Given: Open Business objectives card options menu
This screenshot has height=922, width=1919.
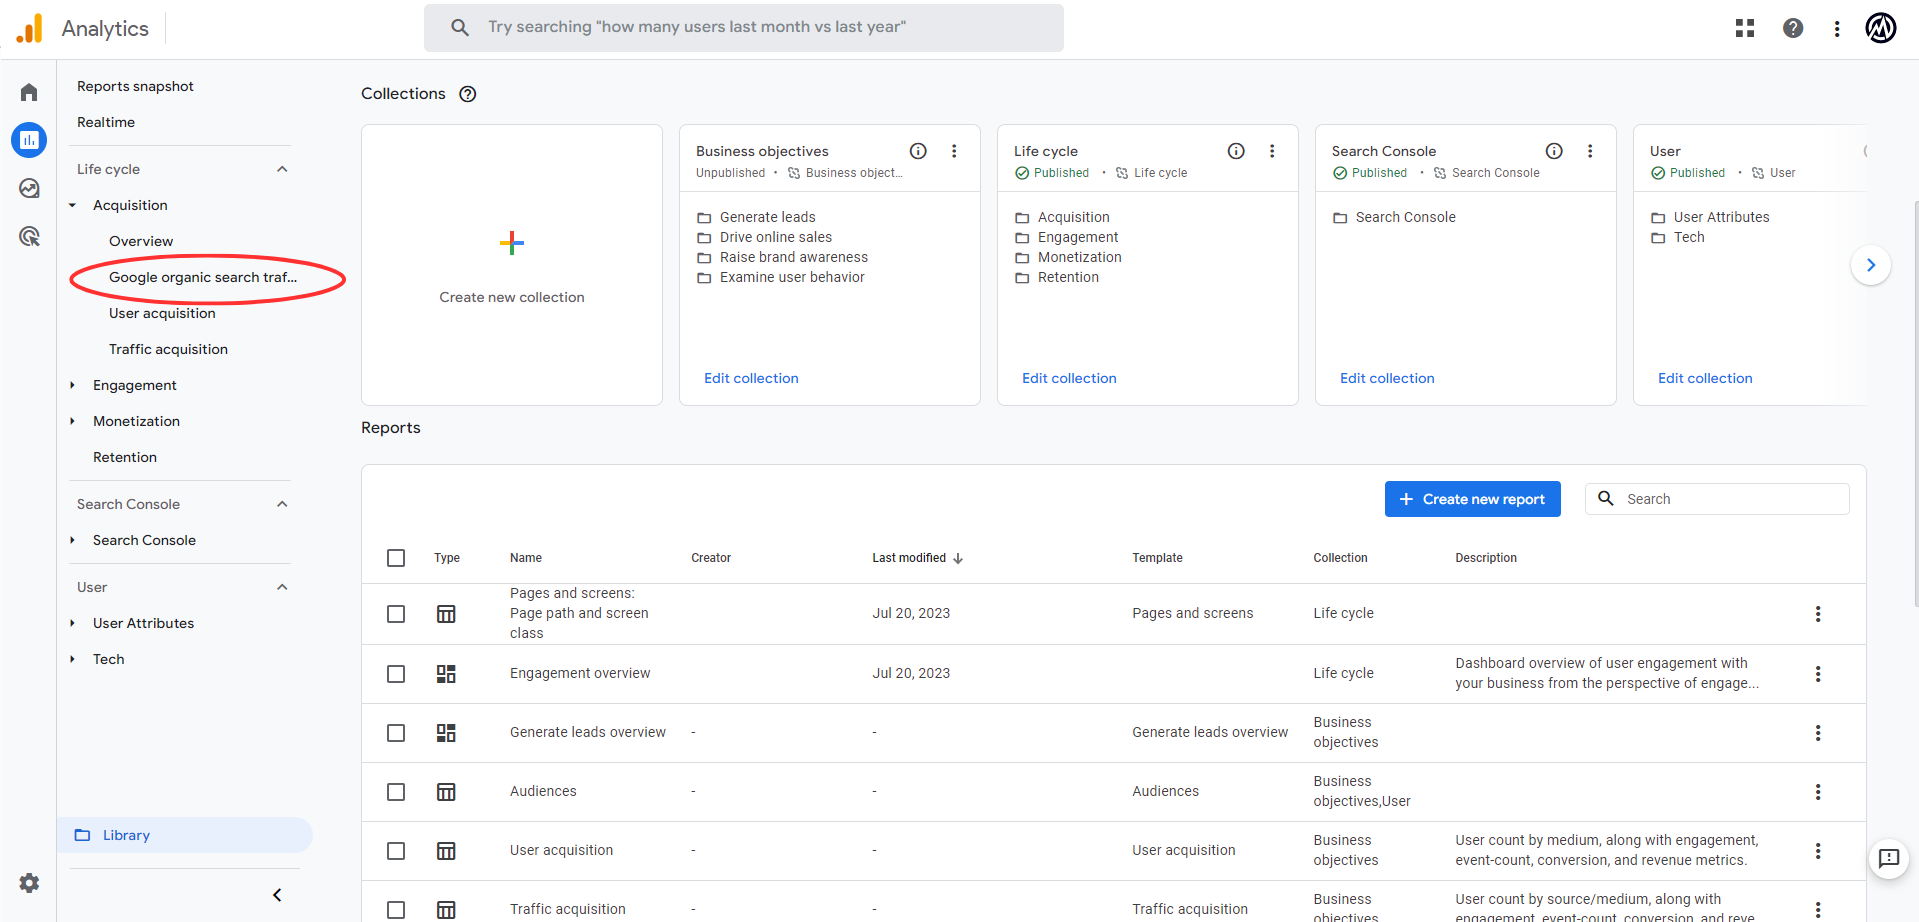Looking at the screenshot, I should (954, 151).
